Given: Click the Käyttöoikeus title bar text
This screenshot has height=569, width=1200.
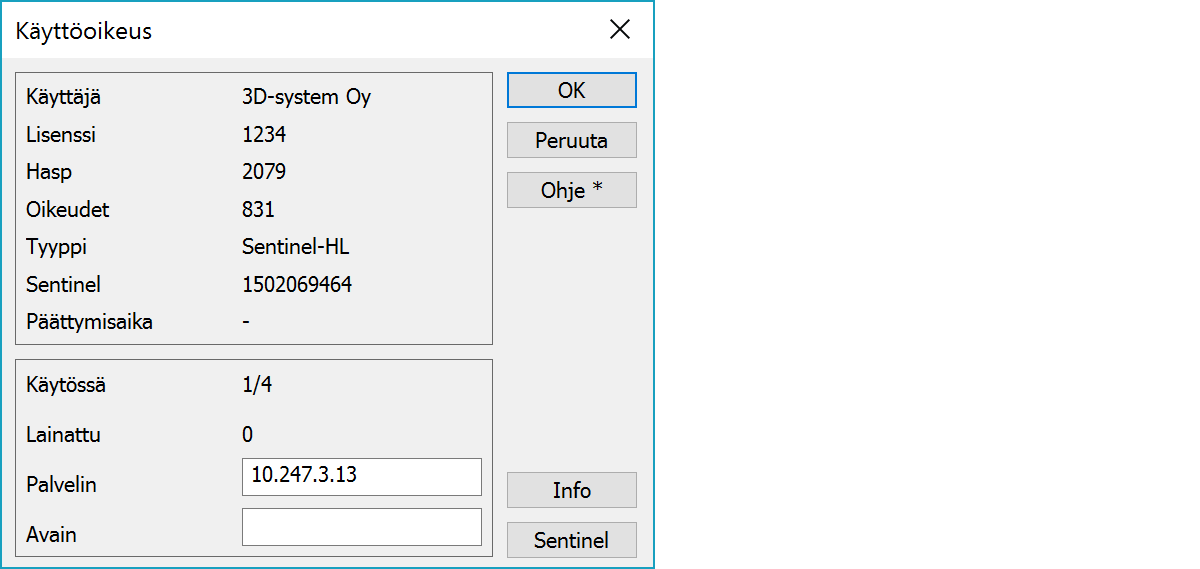Looking at the screenshot, I should (x=84, y=31).
